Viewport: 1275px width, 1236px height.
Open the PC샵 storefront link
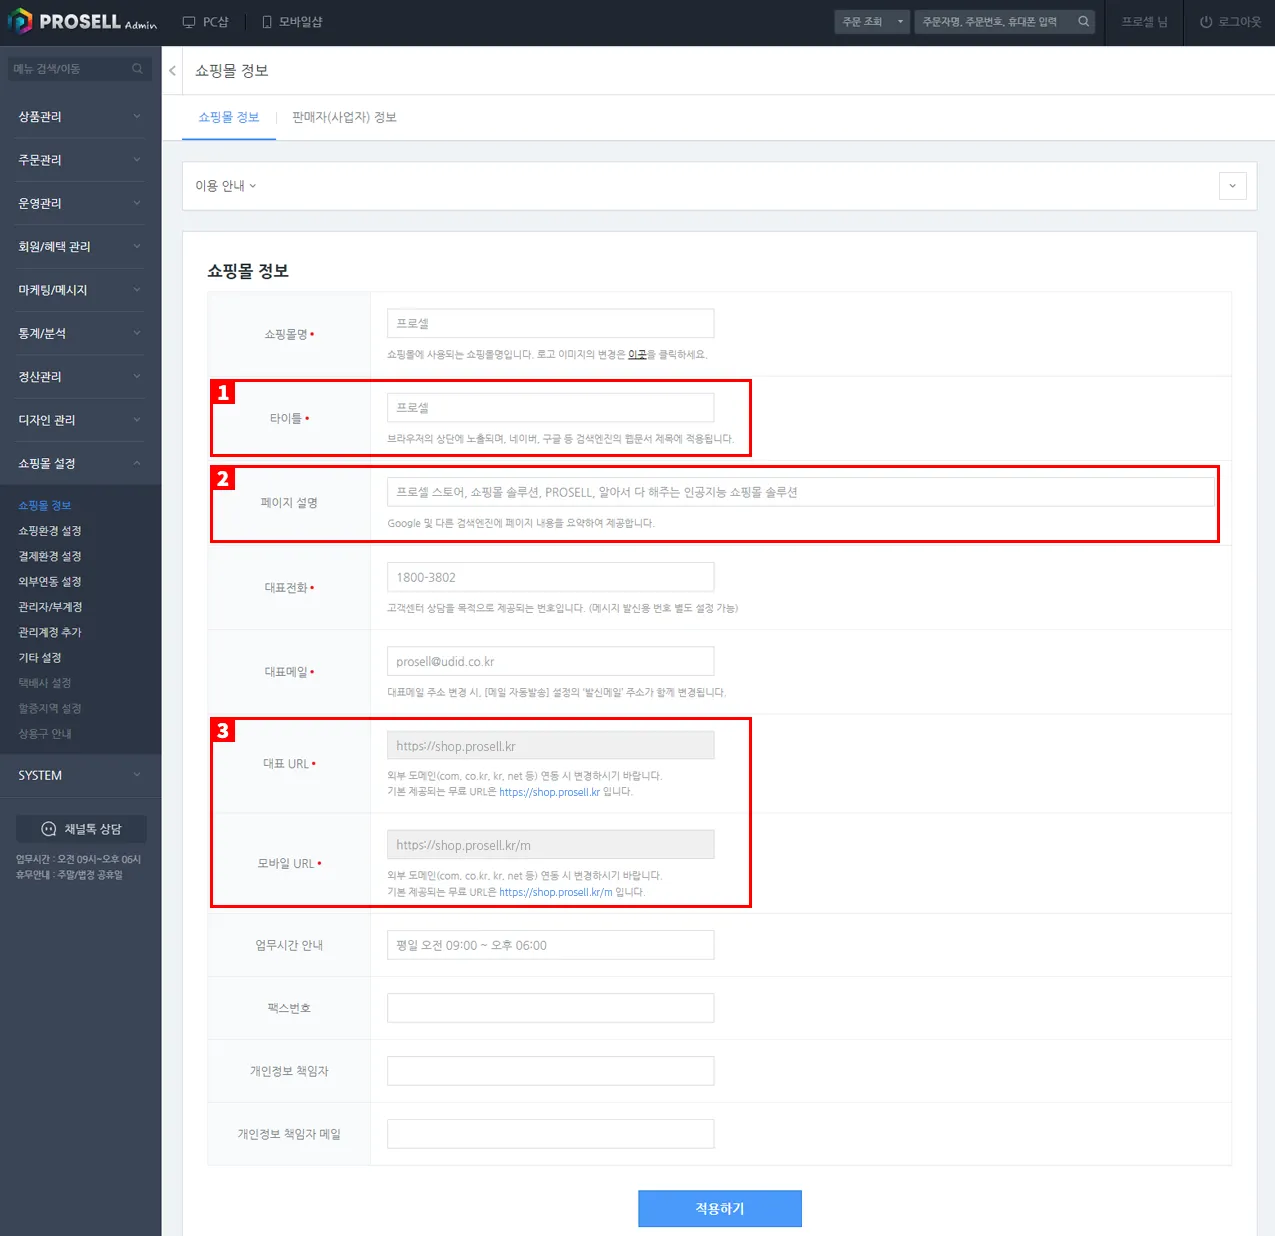205,22
